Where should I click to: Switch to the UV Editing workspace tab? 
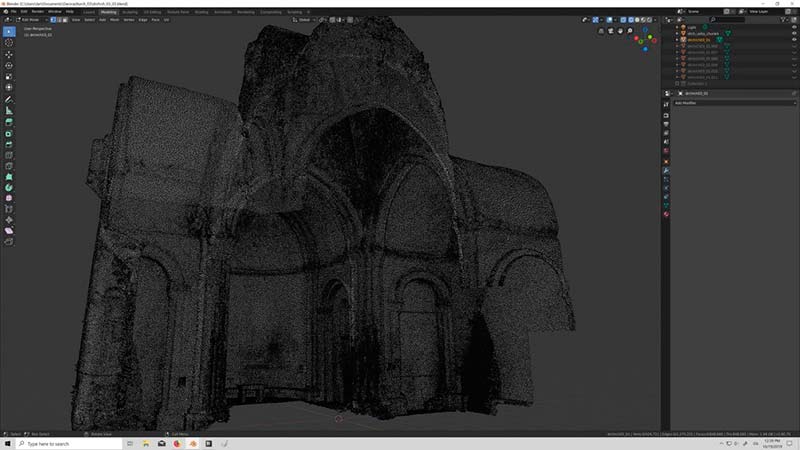(x=152, y=12)
